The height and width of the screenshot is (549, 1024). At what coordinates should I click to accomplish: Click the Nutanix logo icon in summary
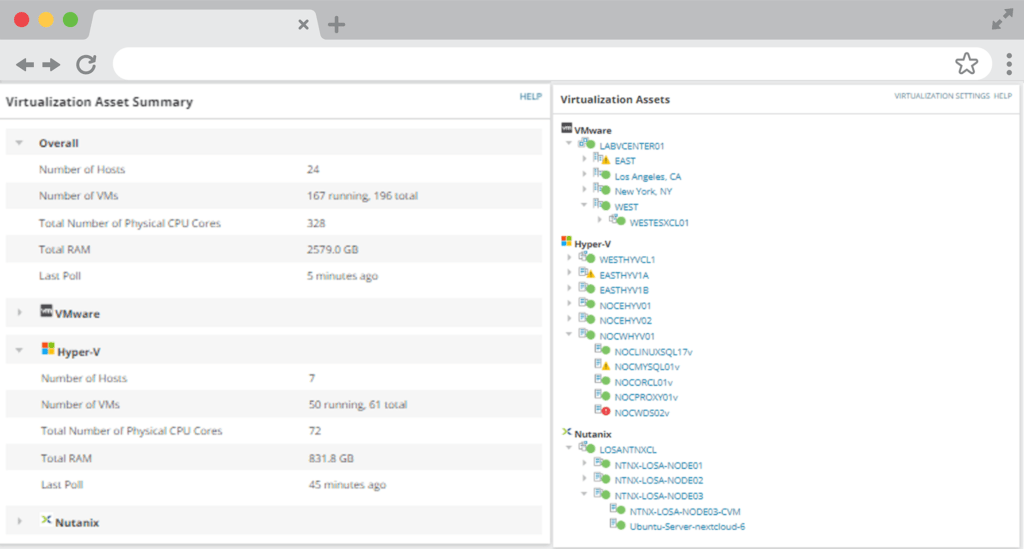pos(46,521)
